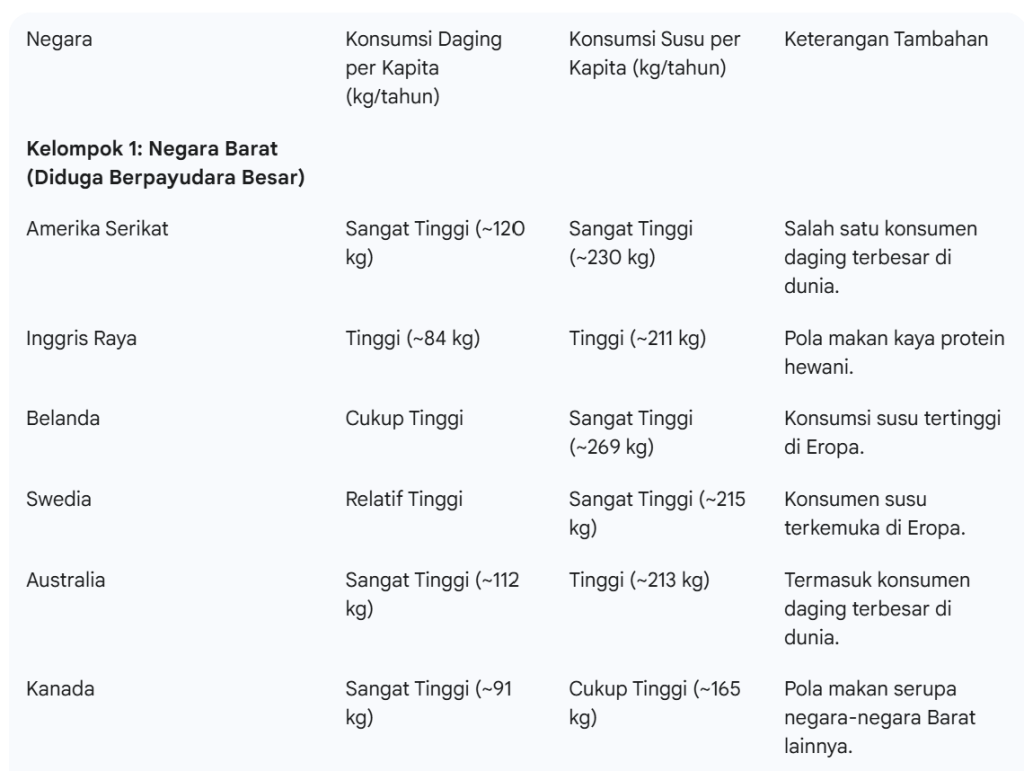Click the 'Konsumen susu terkemuka di Eropa' text
The height and width of the screenshot is (771, 1024).
pos(874,513)
